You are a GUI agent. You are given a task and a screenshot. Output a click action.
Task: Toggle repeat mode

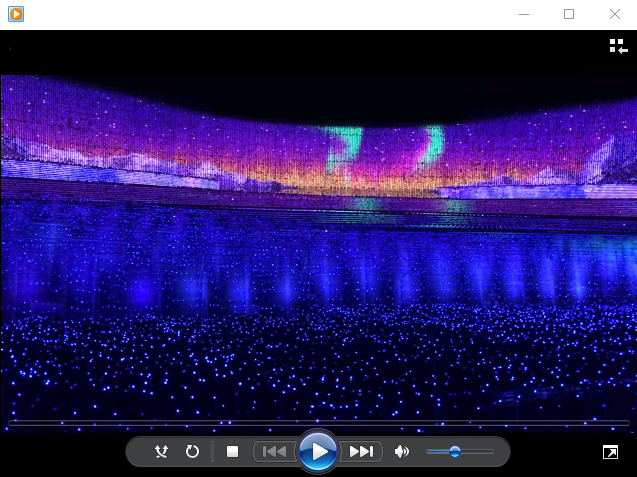(192, 451)
